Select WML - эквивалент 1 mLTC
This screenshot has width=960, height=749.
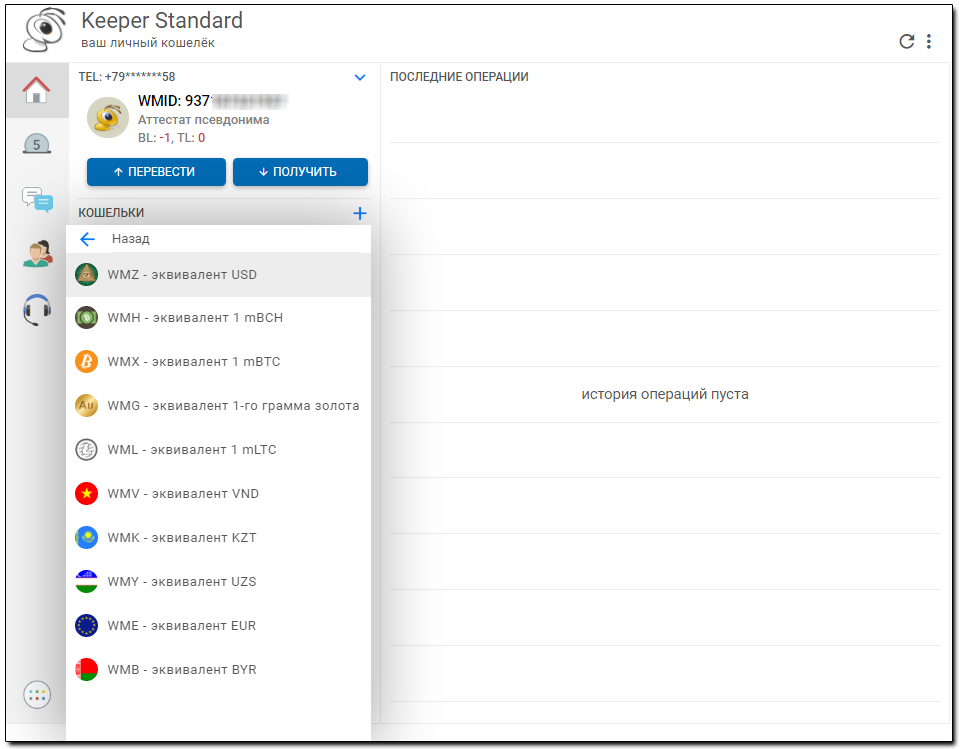[219, 450]
